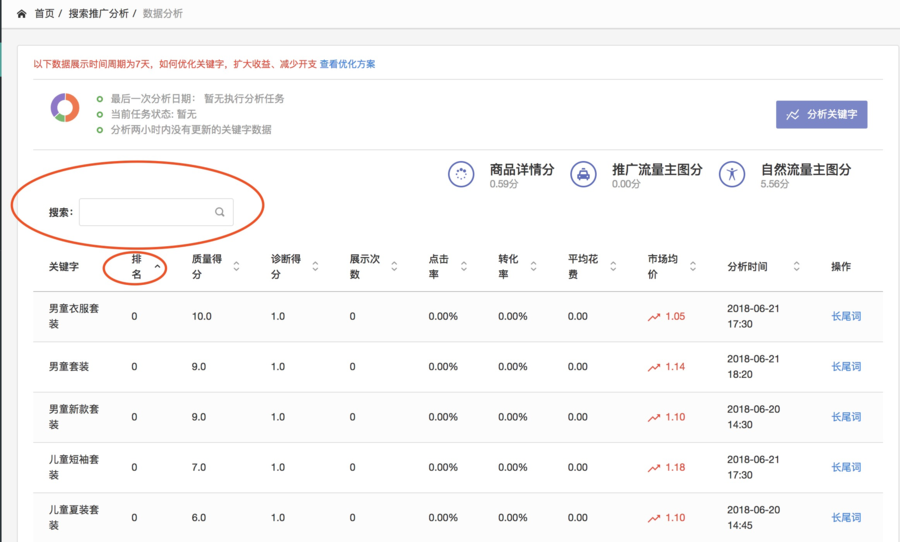Image resolution: width=900 pixels, height=542 pixels.
Task: Click the home icon in breadcrumb
Action: 21,14
